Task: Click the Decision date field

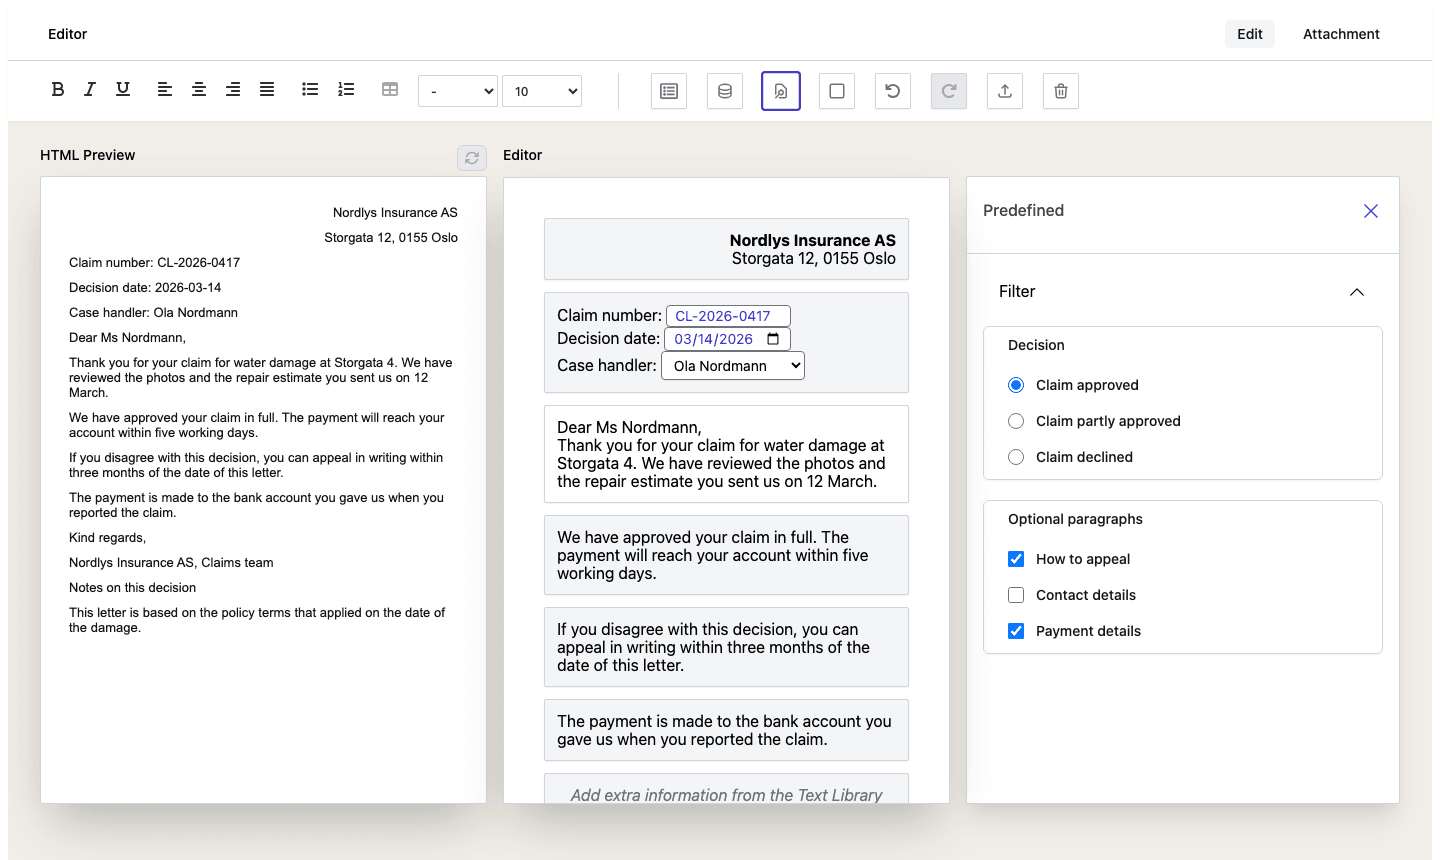Action: 728,339
